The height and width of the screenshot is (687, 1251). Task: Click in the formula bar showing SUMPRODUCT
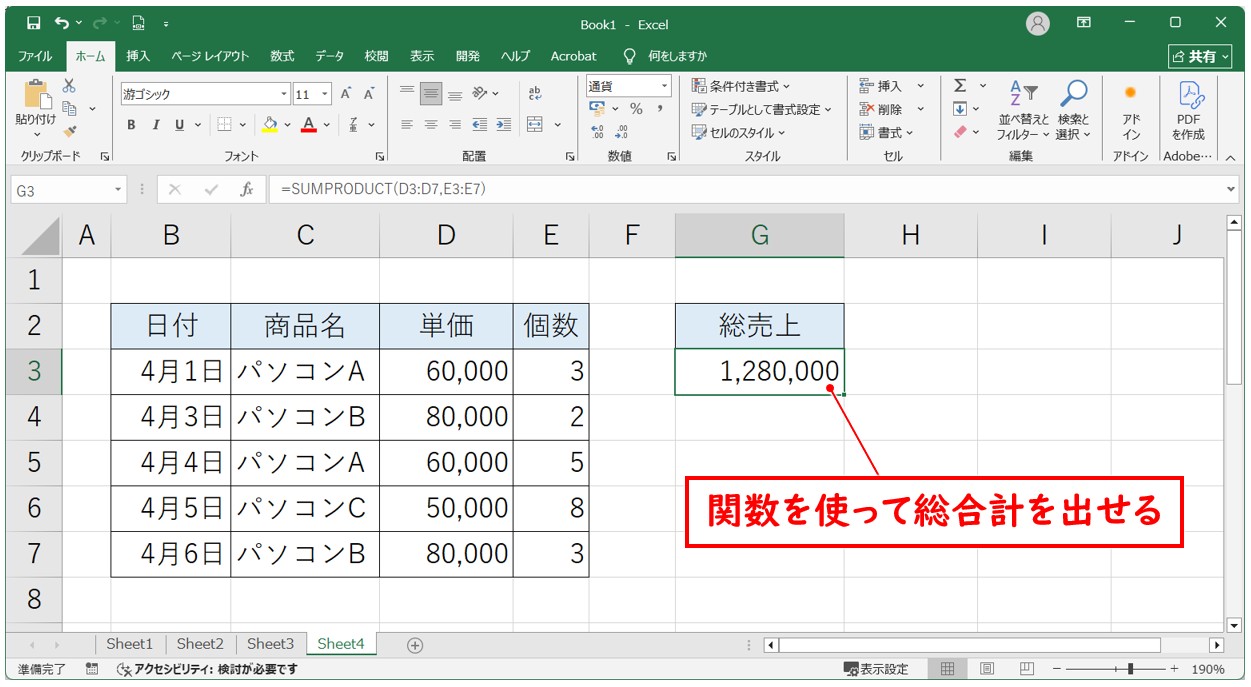(753, 189)
